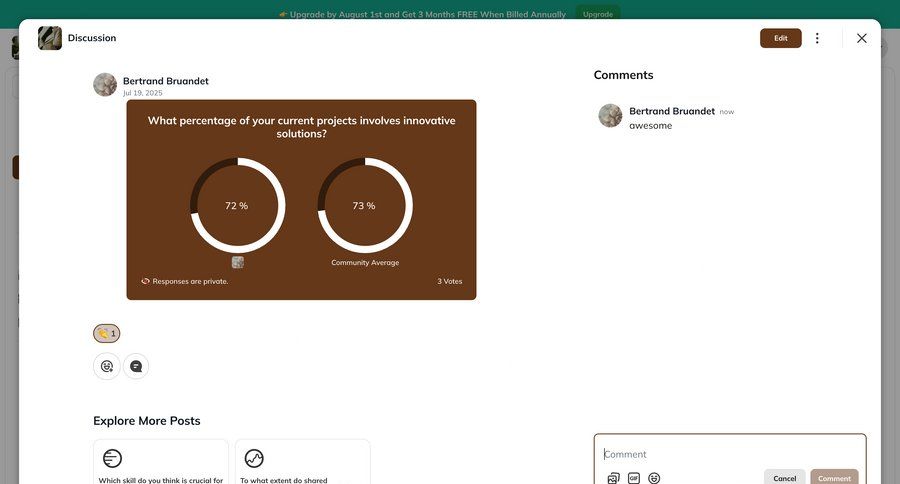Click the awesome comment text
900x484 pixels.
point(650,126)
